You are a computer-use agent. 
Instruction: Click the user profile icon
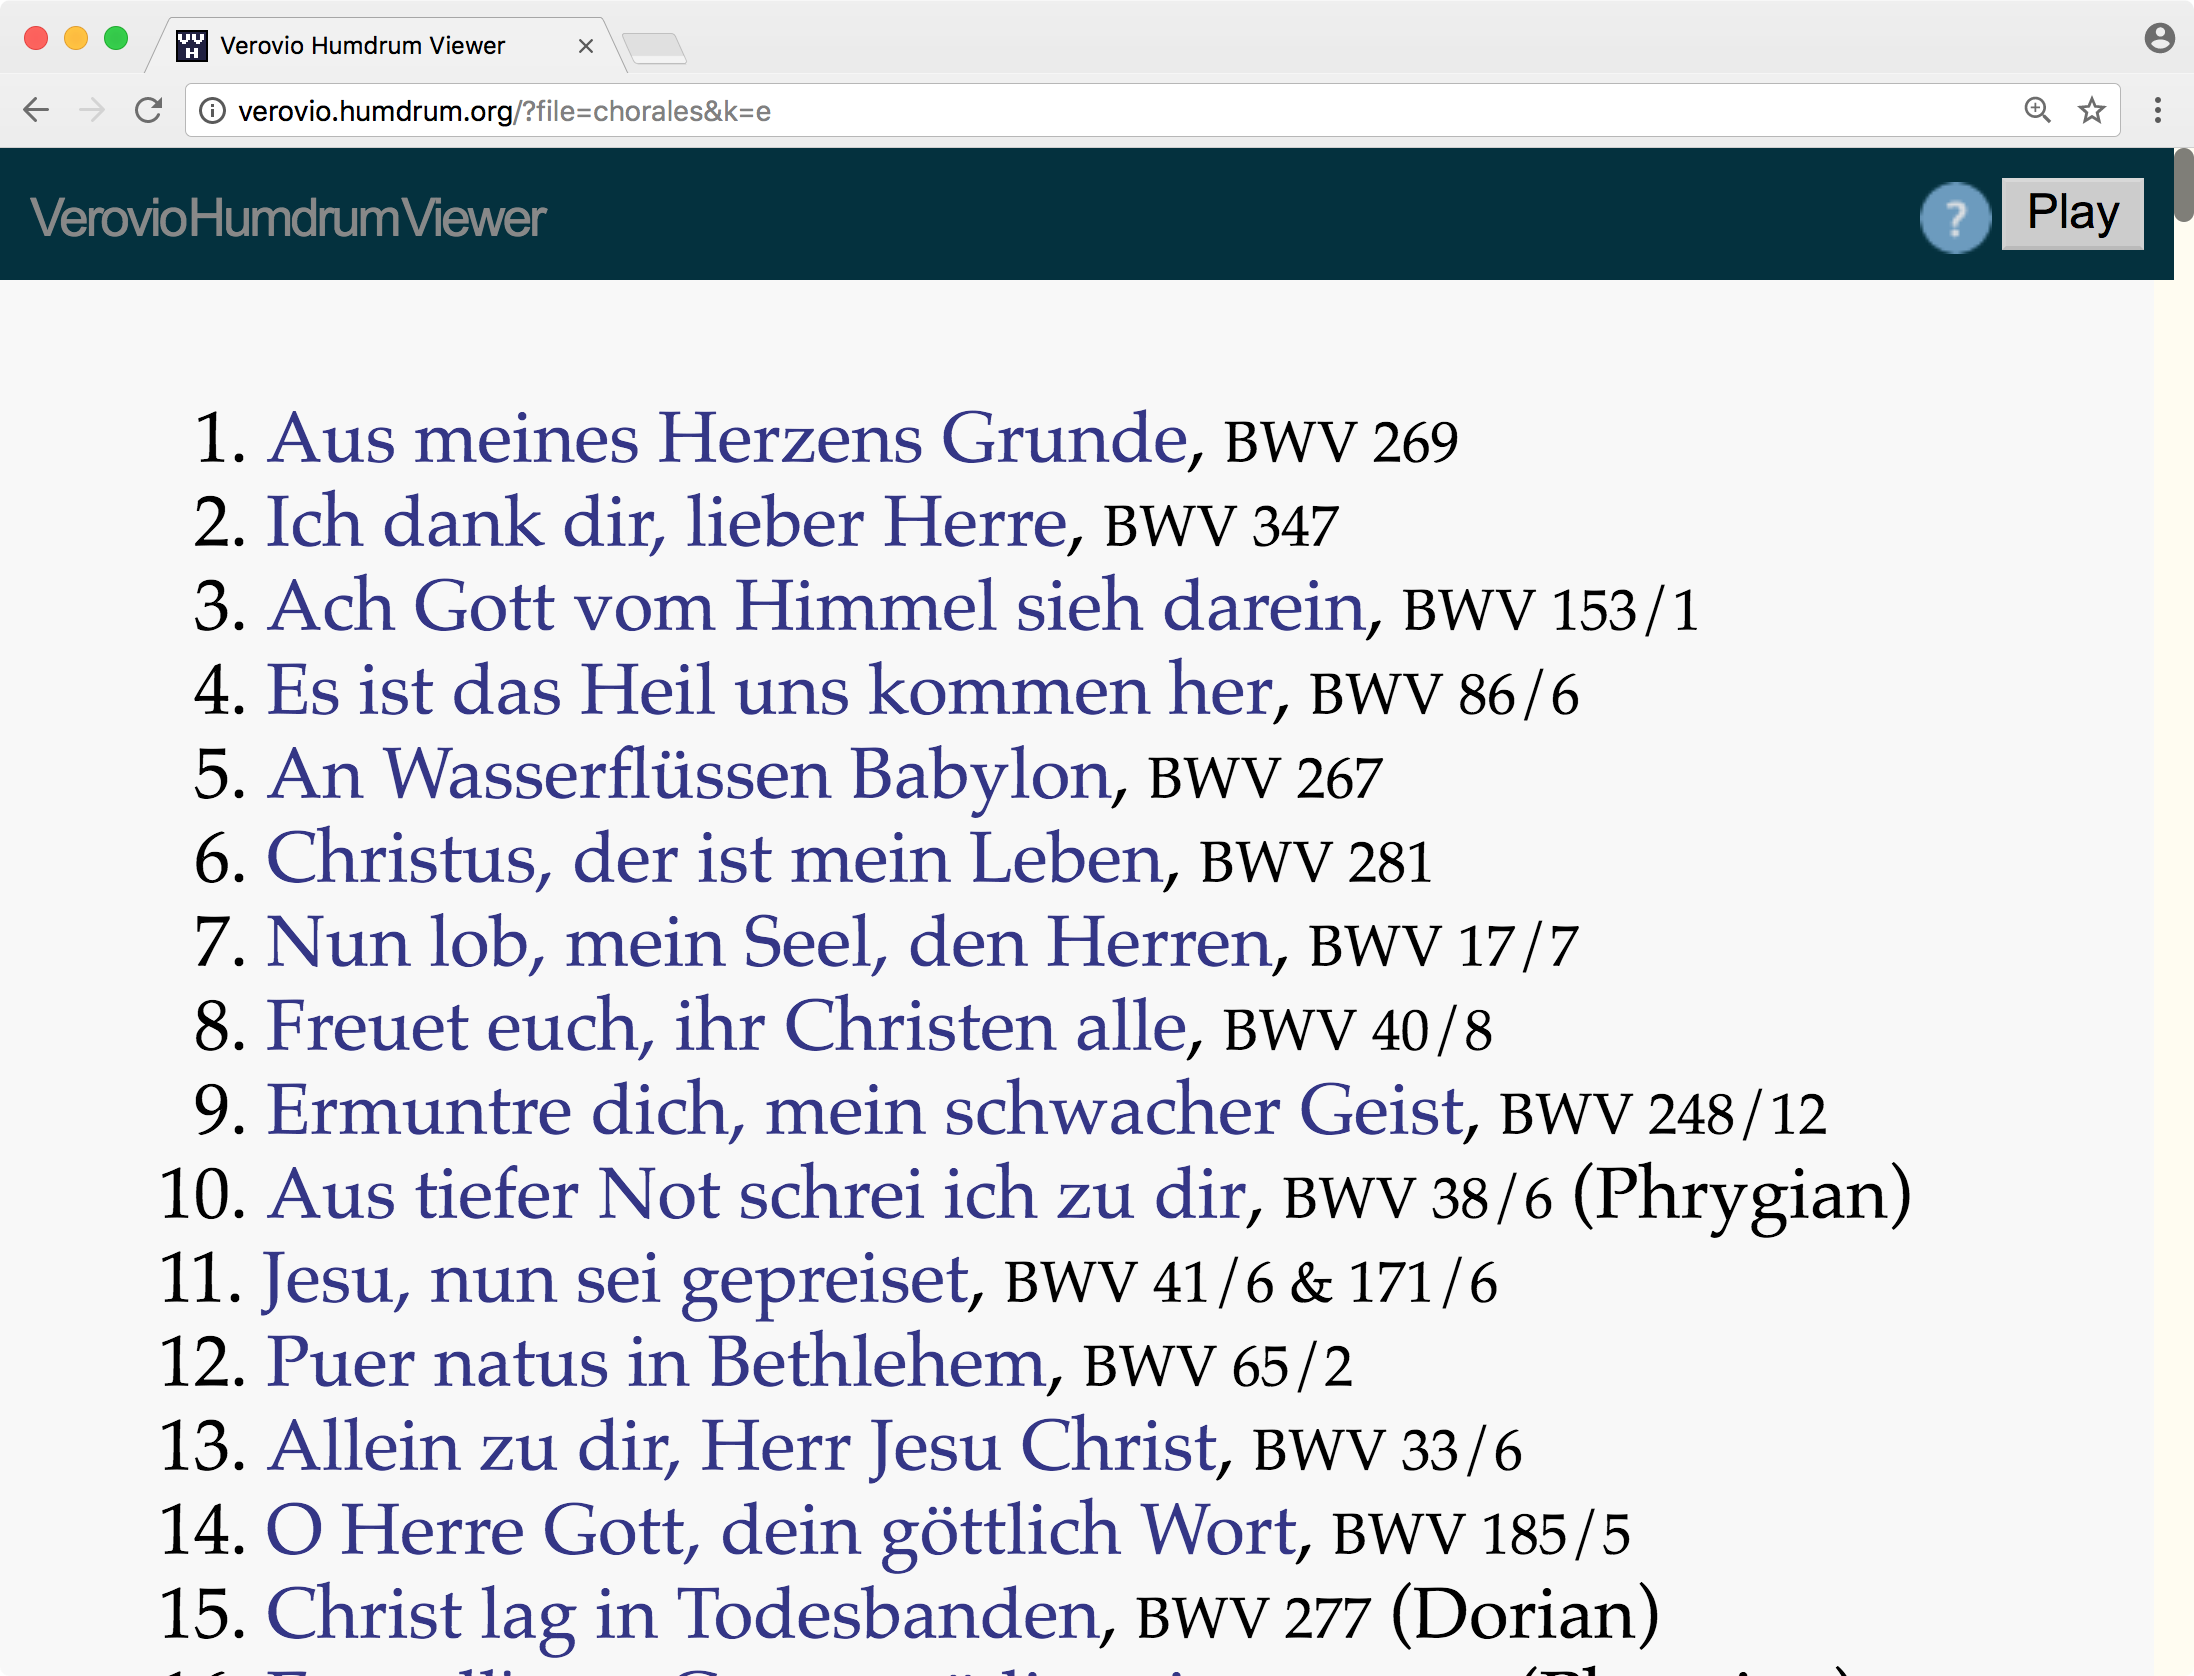[x=2159, y=39]
